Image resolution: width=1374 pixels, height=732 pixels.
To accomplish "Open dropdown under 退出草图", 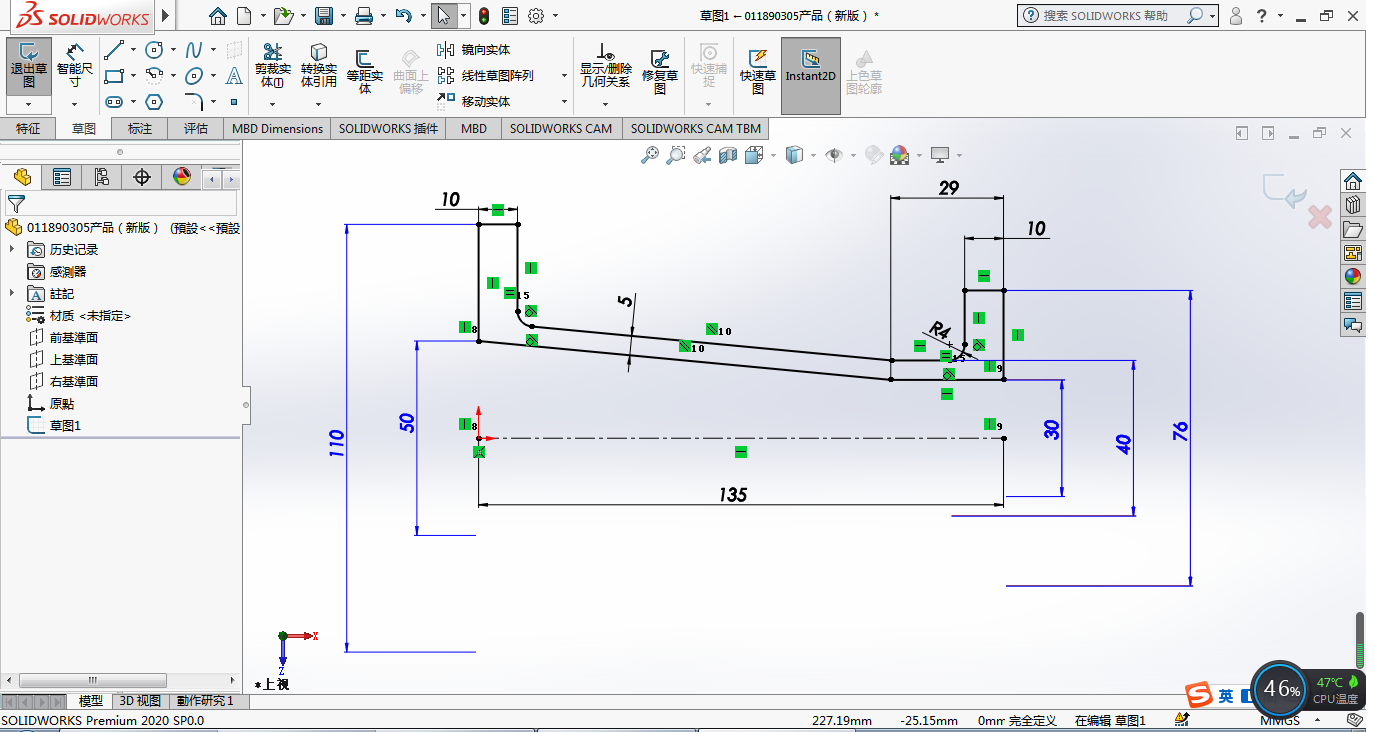I will (29, 103).
